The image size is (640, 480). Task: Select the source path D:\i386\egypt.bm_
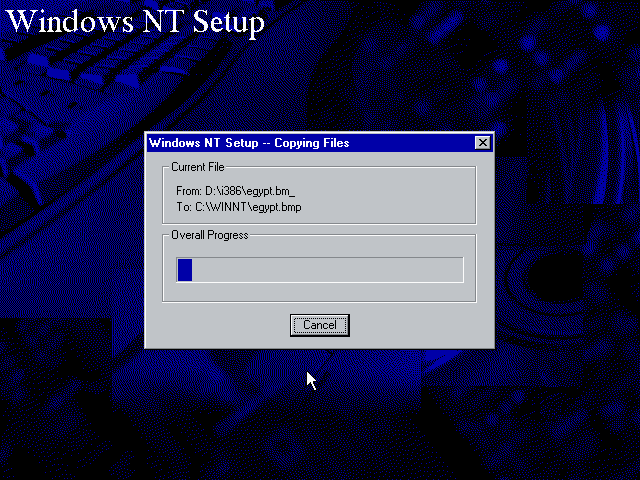(252, 190)
